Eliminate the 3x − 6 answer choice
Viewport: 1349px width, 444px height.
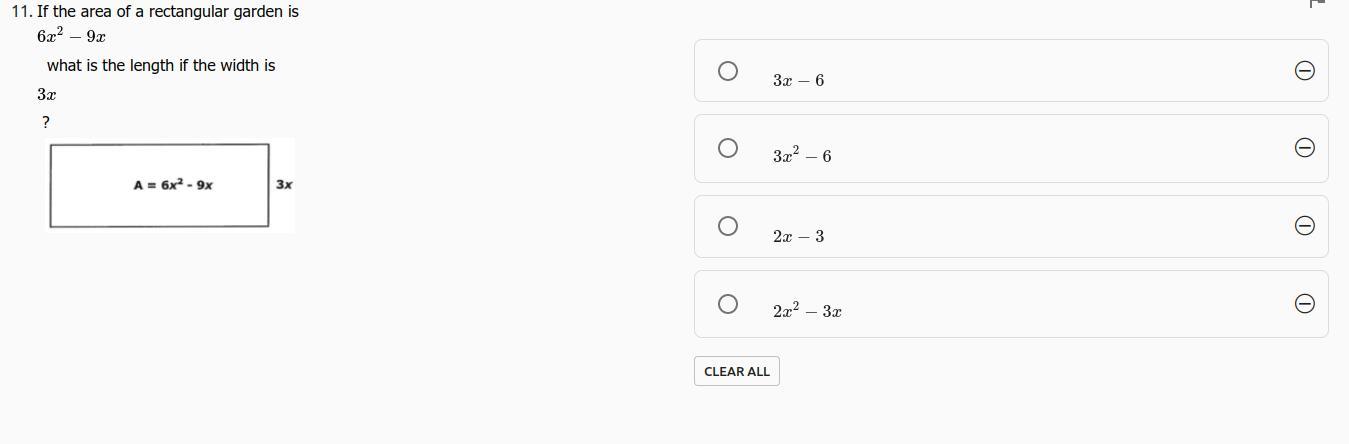click(1304, 70)
